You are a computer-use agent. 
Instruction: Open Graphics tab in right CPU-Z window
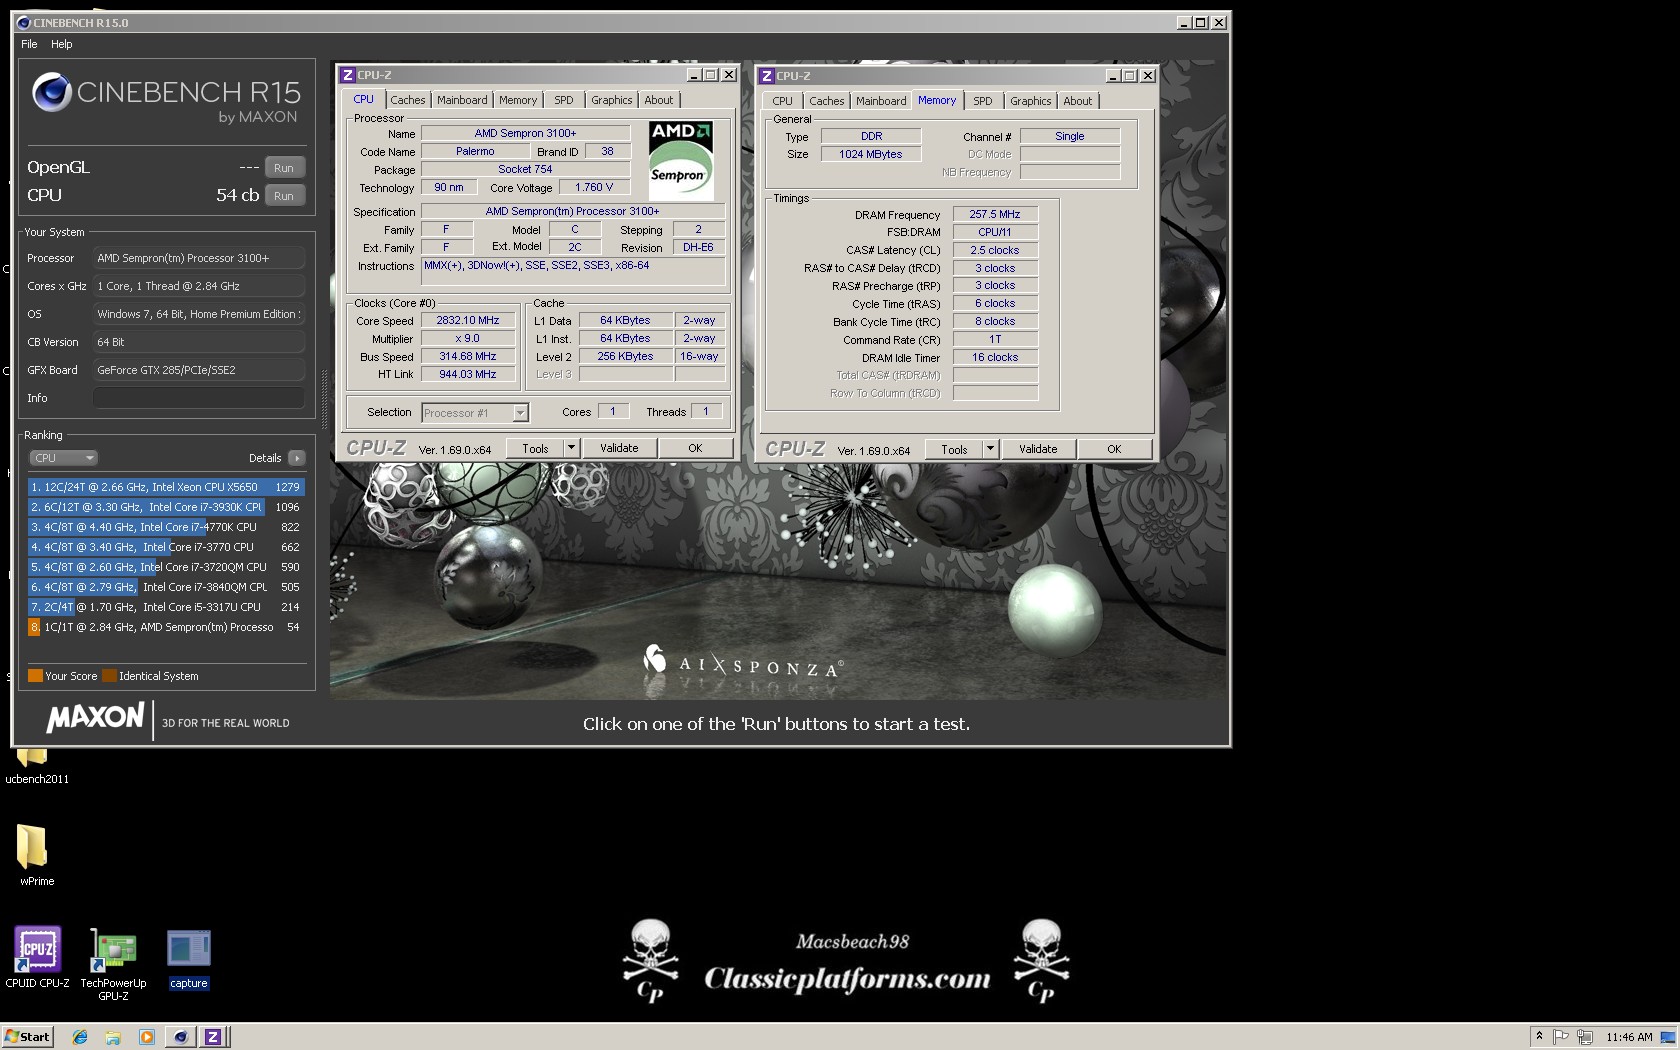point(1030,101)
